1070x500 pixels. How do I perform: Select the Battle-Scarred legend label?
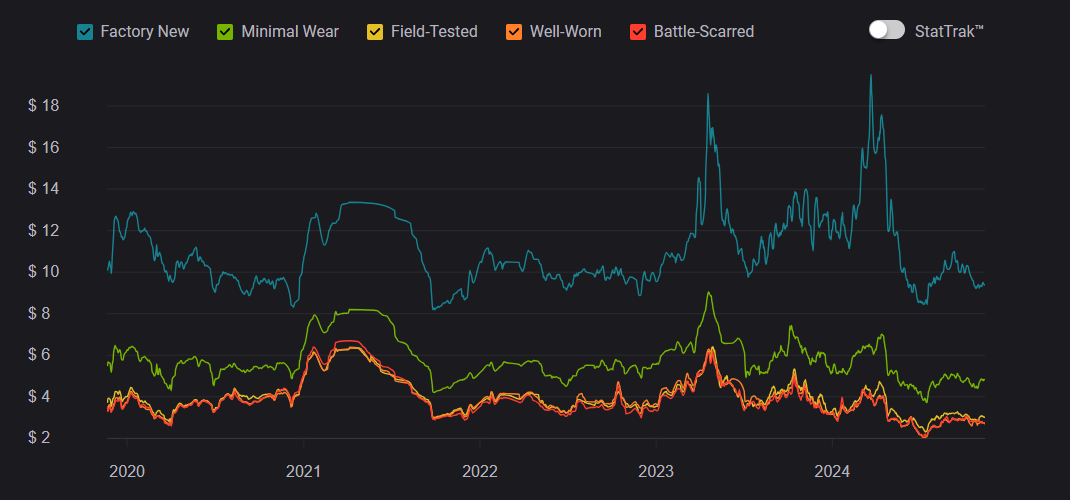pyautogui.click(x=704, y=32)
